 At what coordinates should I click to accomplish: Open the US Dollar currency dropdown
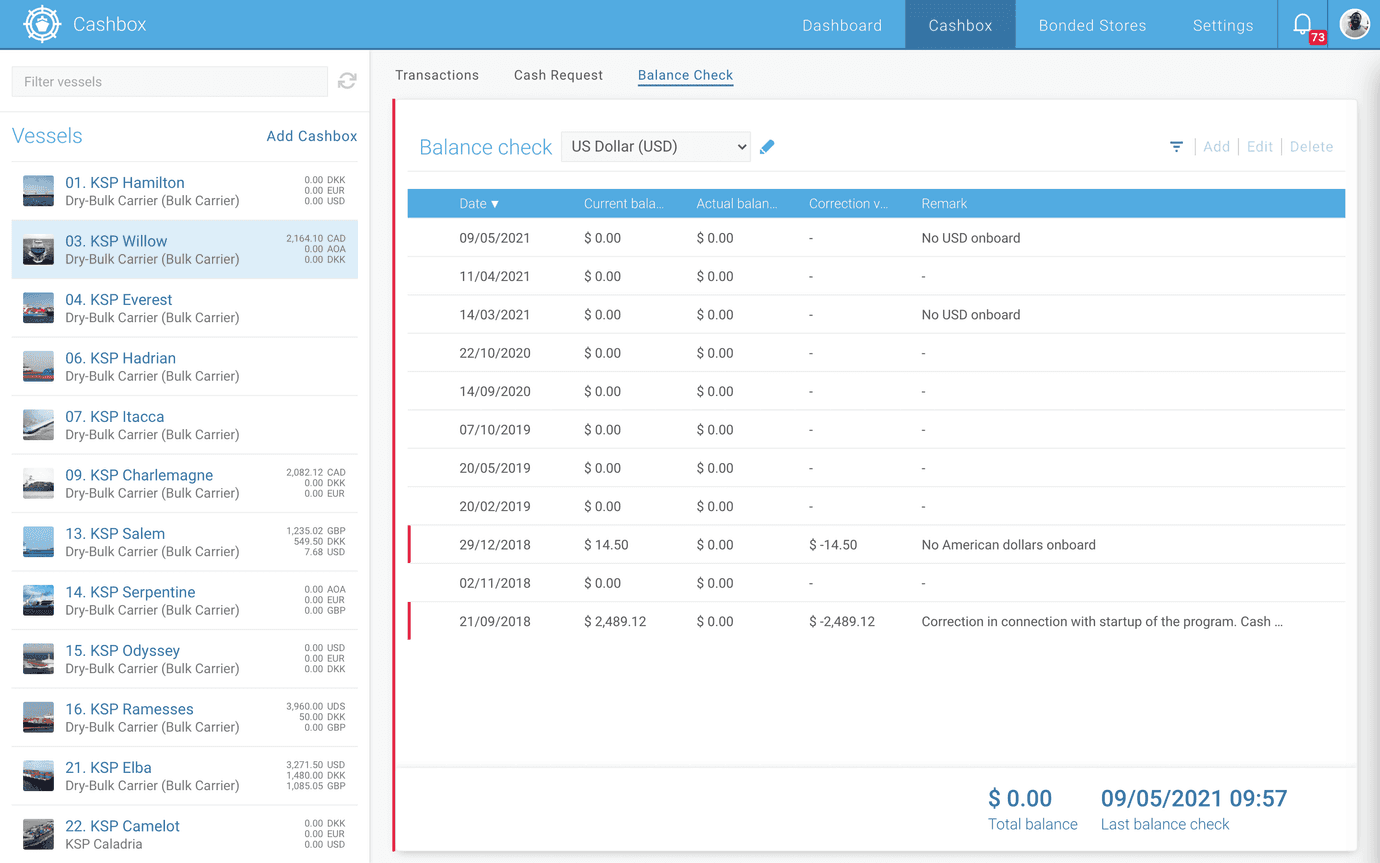pos(655,147)
